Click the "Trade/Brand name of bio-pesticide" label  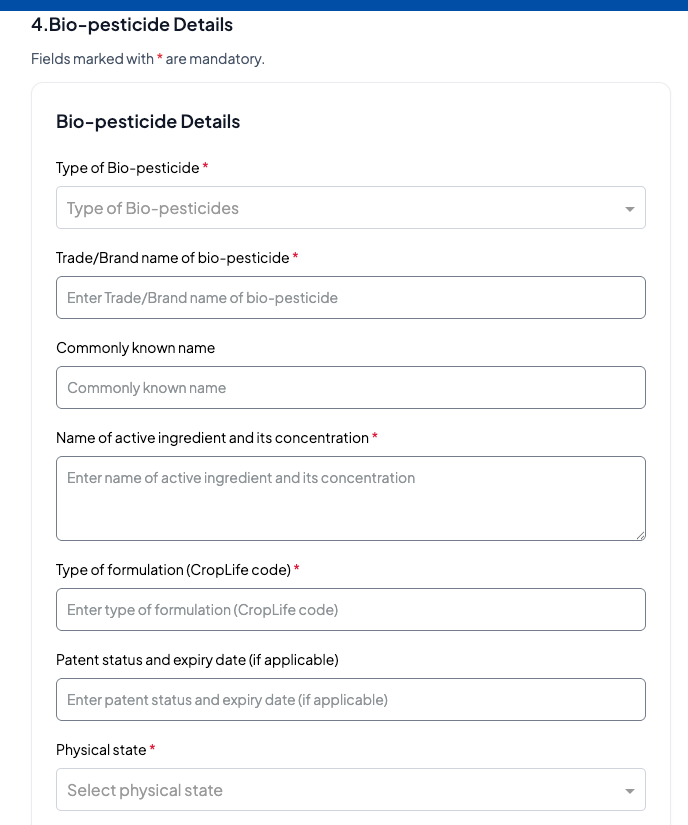click(x=172, y=258)
